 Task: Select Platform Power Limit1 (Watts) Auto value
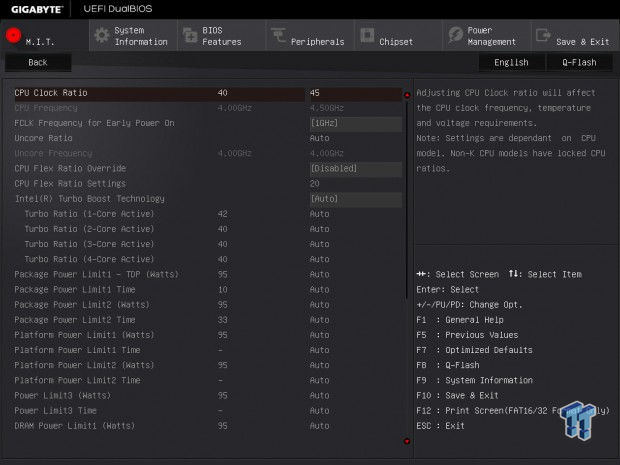tap(319, 335)
